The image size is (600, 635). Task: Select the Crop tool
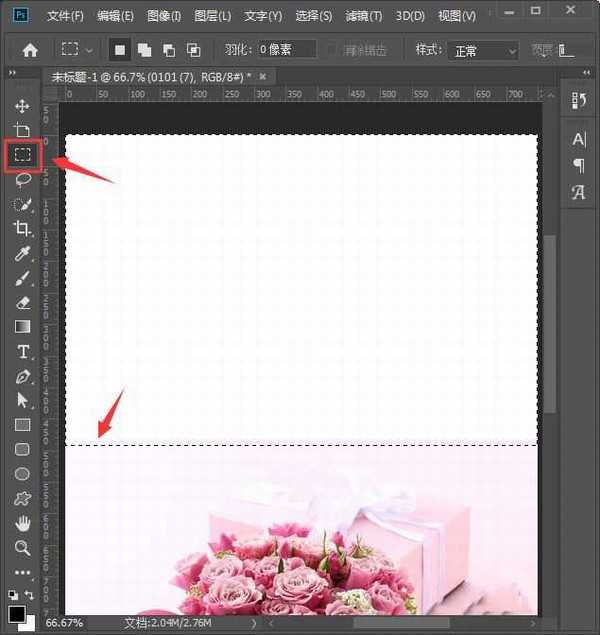(x=22, y=229)
